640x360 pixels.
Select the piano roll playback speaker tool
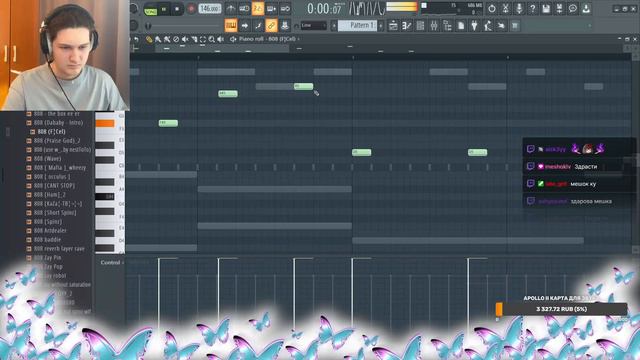tap(221, 39)
